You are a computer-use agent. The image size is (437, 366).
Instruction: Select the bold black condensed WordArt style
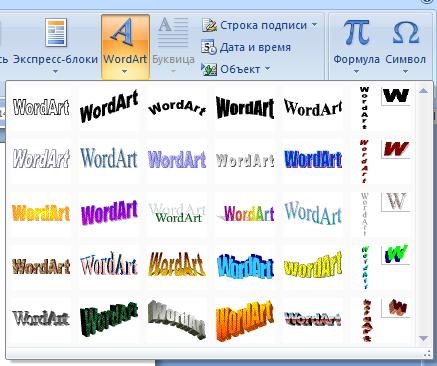point(245,108)
